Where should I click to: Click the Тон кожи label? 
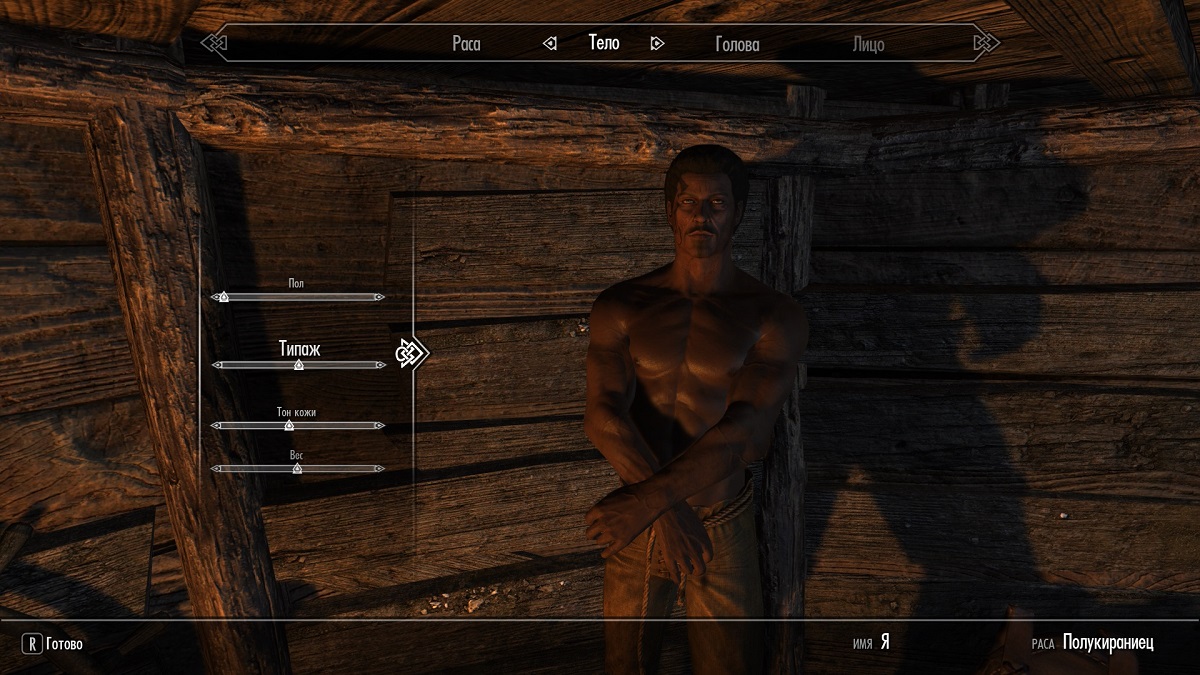click(296, 412)
